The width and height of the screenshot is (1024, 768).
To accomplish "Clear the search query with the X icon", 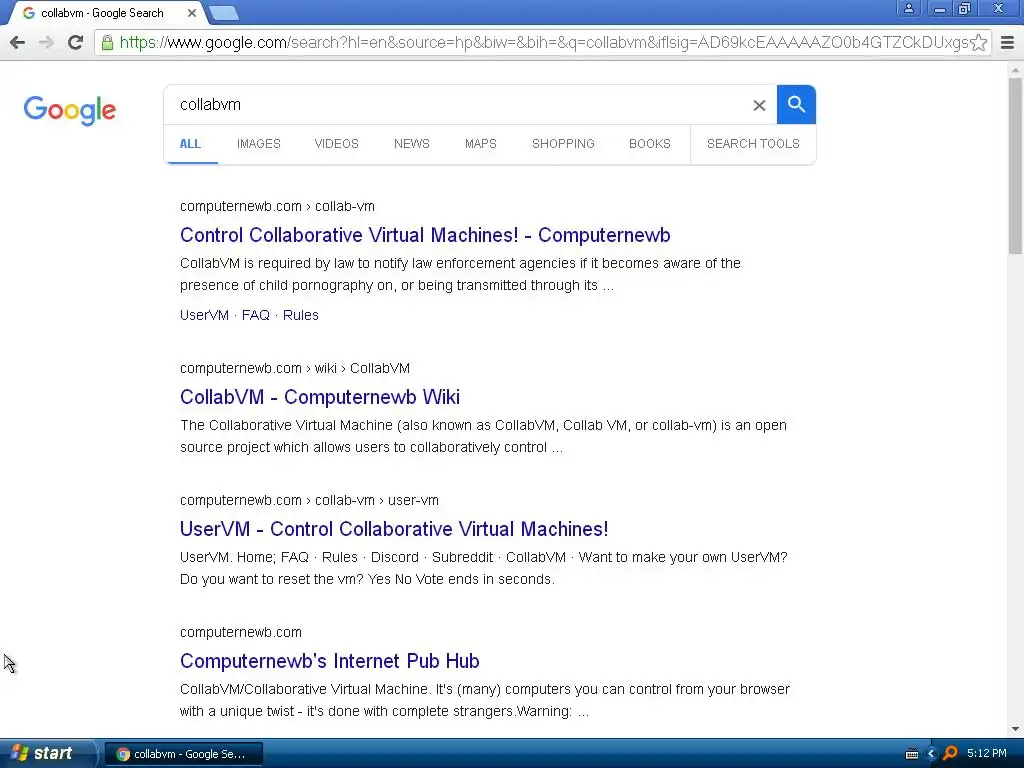I will (759, 105).
